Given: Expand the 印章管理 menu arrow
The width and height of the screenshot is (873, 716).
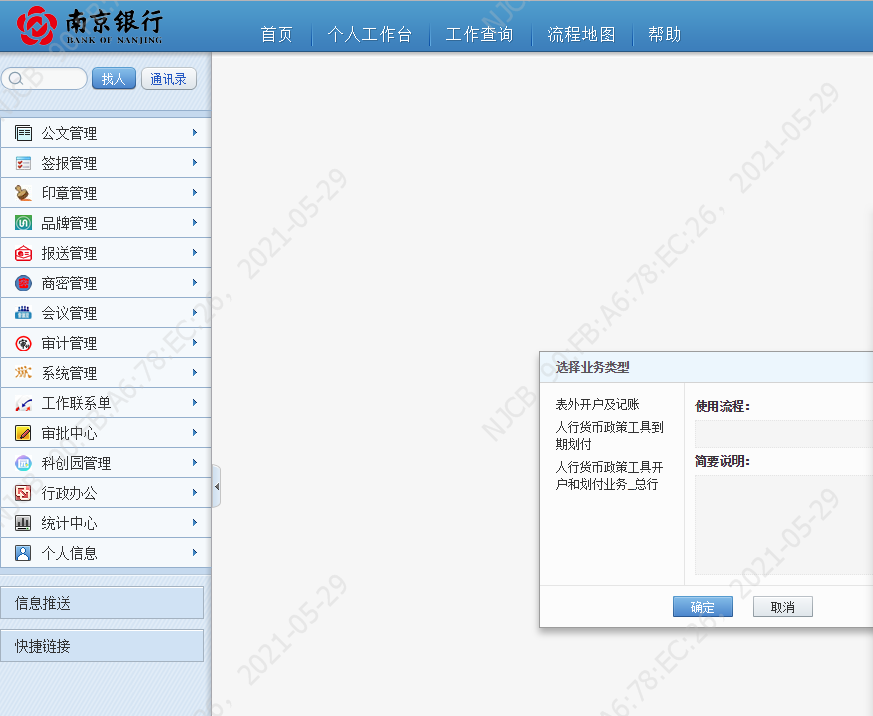Looking at the screenshot, I should (195, 193).
